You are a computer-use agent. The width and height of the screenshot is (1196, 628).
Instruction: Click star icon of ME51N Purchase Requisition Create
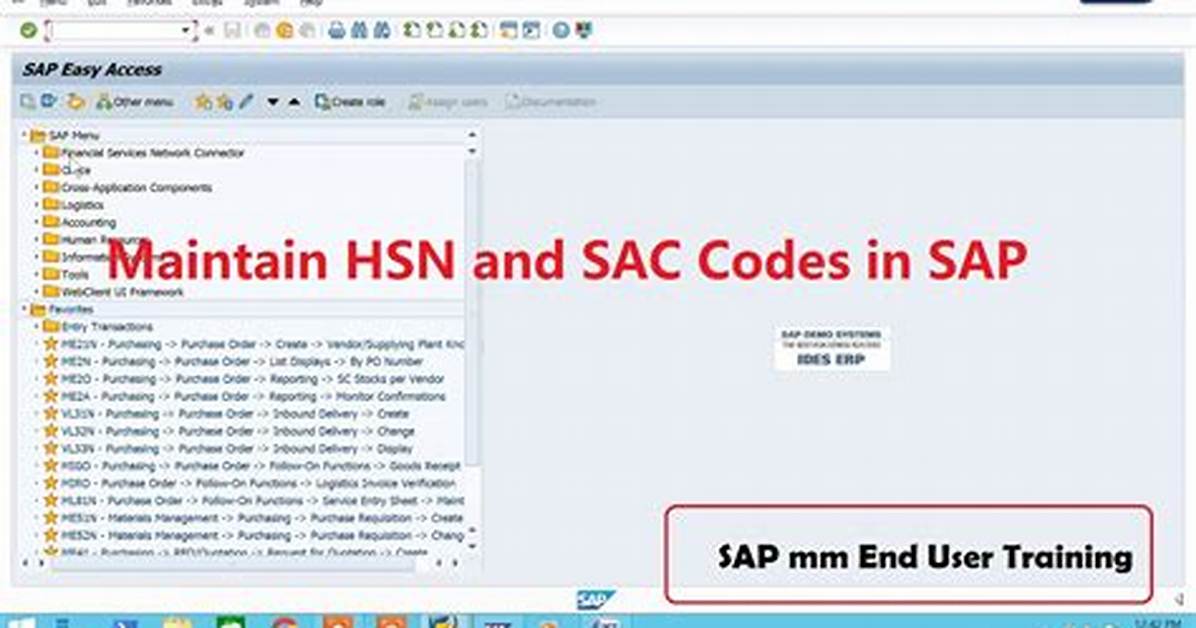click(x=51, y=518)
